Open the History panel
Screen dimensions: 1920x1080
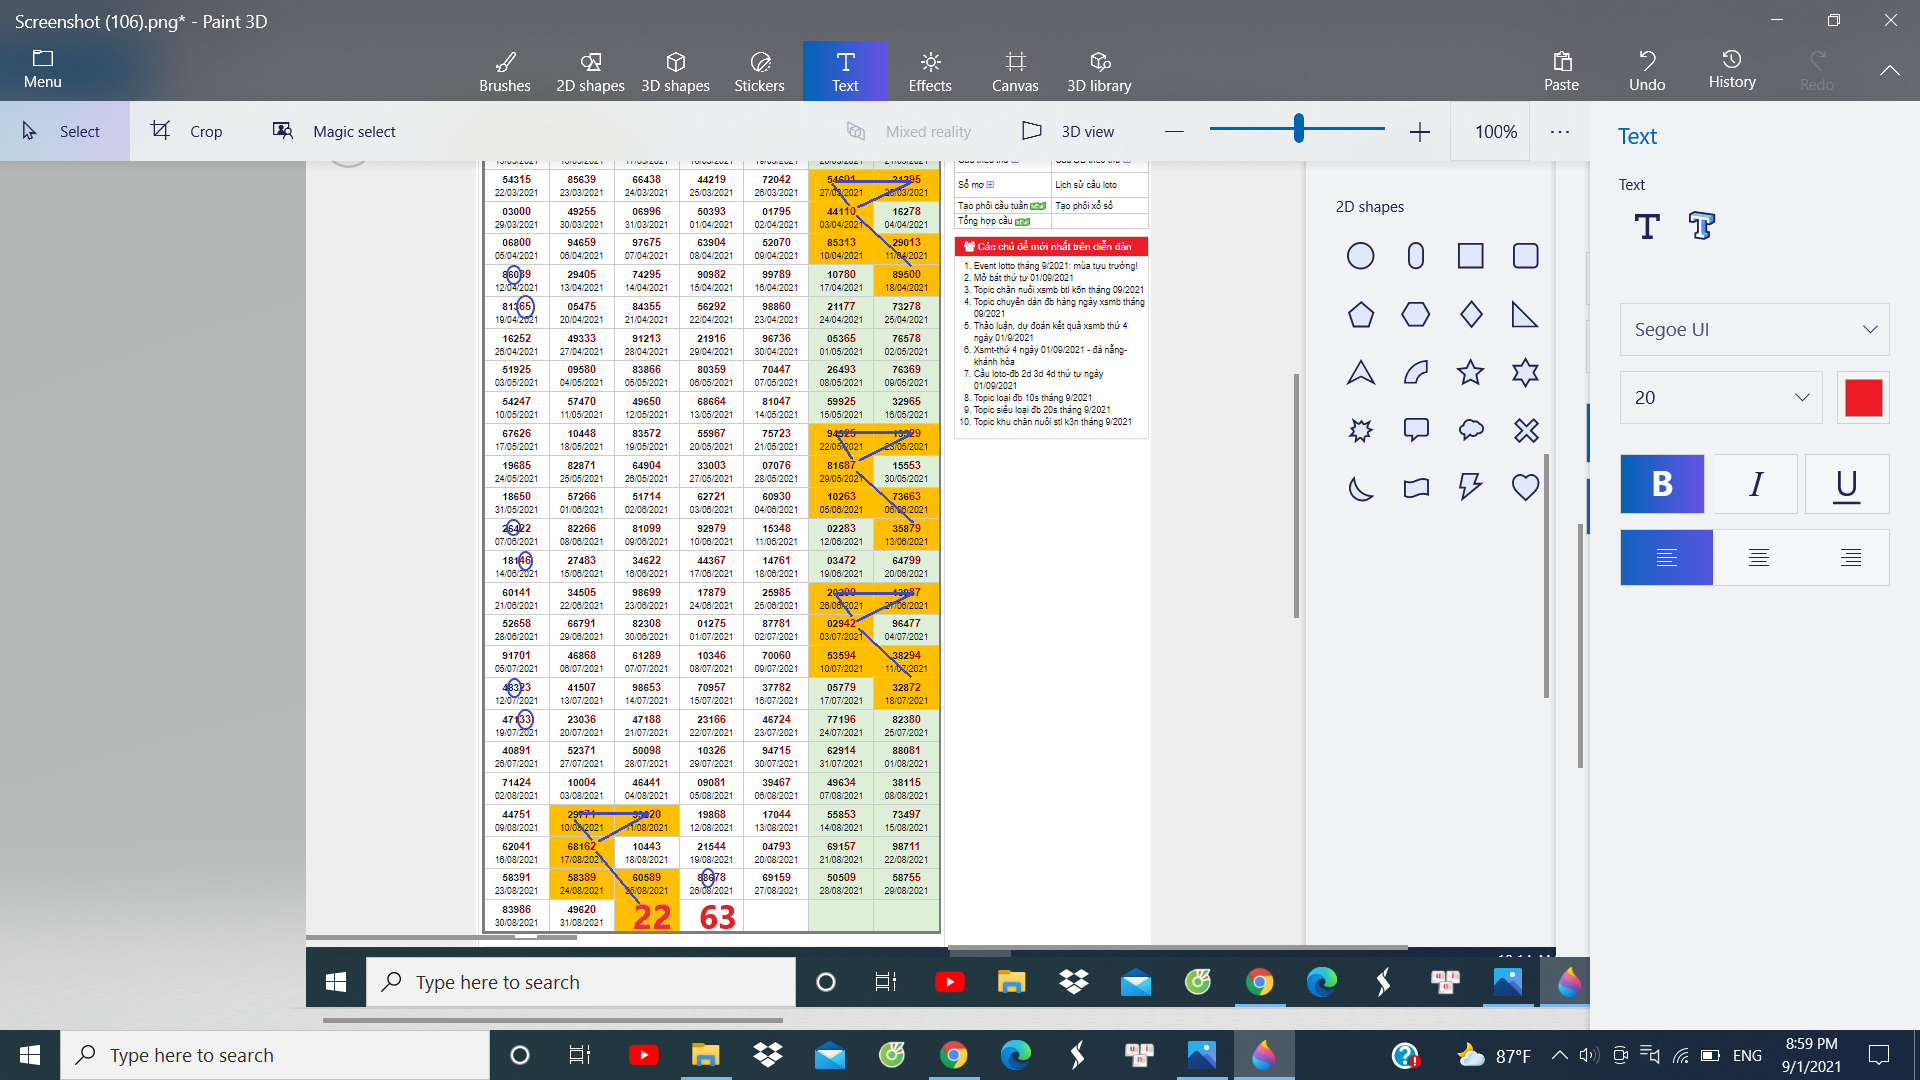point(1732,71)
